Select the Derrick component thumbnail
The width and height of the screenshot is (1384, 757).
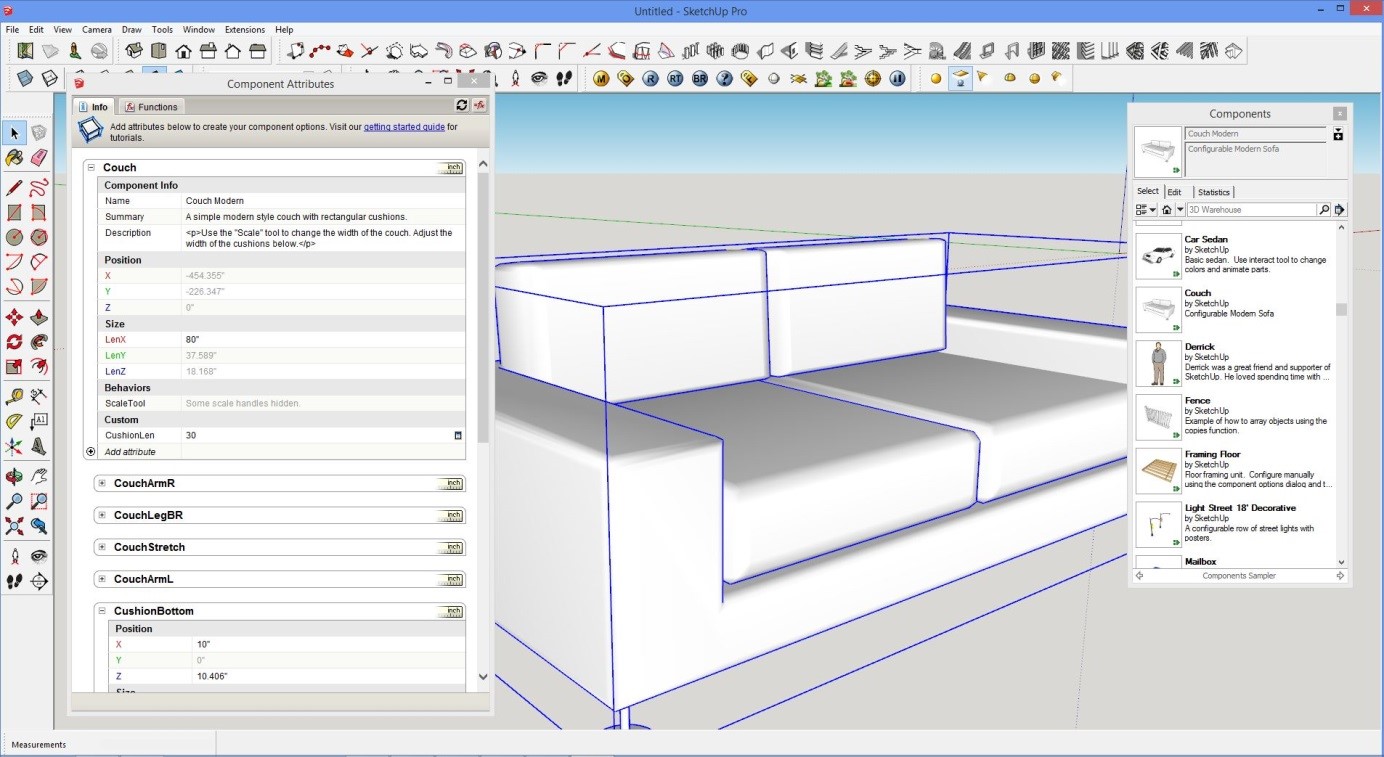click(1159, 363)
